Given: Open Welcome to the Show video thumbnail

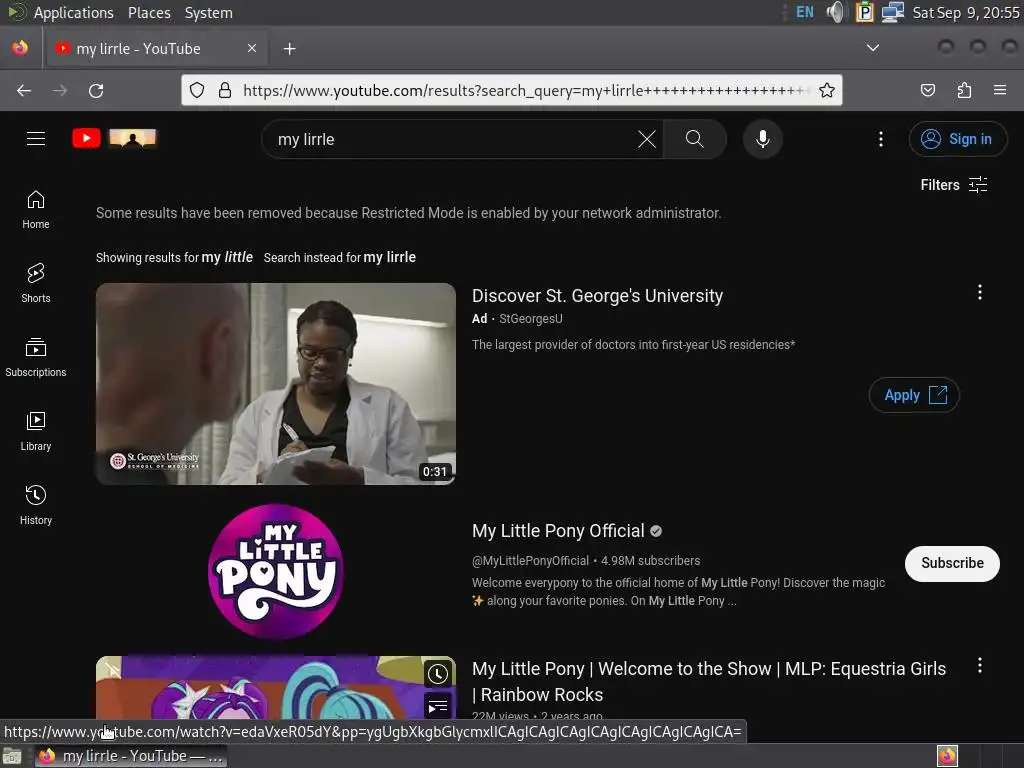Looking at the screenshot, I should click(x=276, y=687).
